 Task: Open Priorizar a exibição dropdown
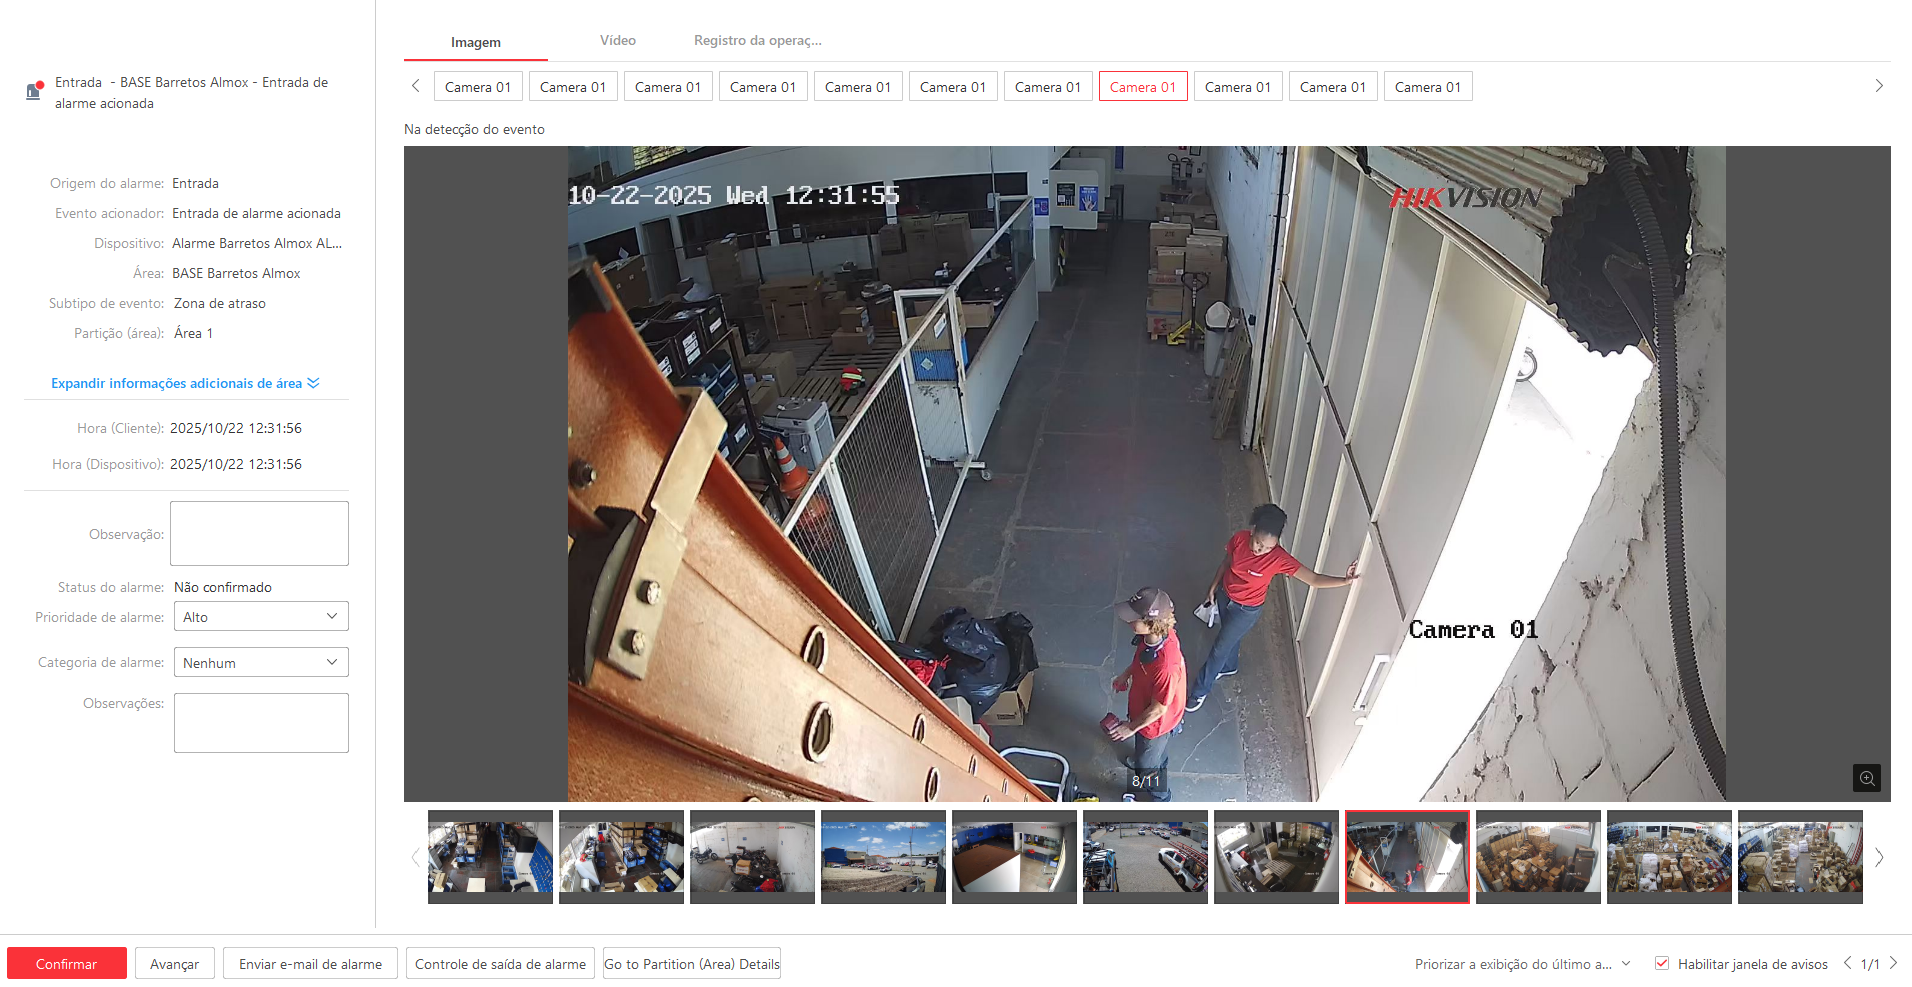click(1522, 964)
